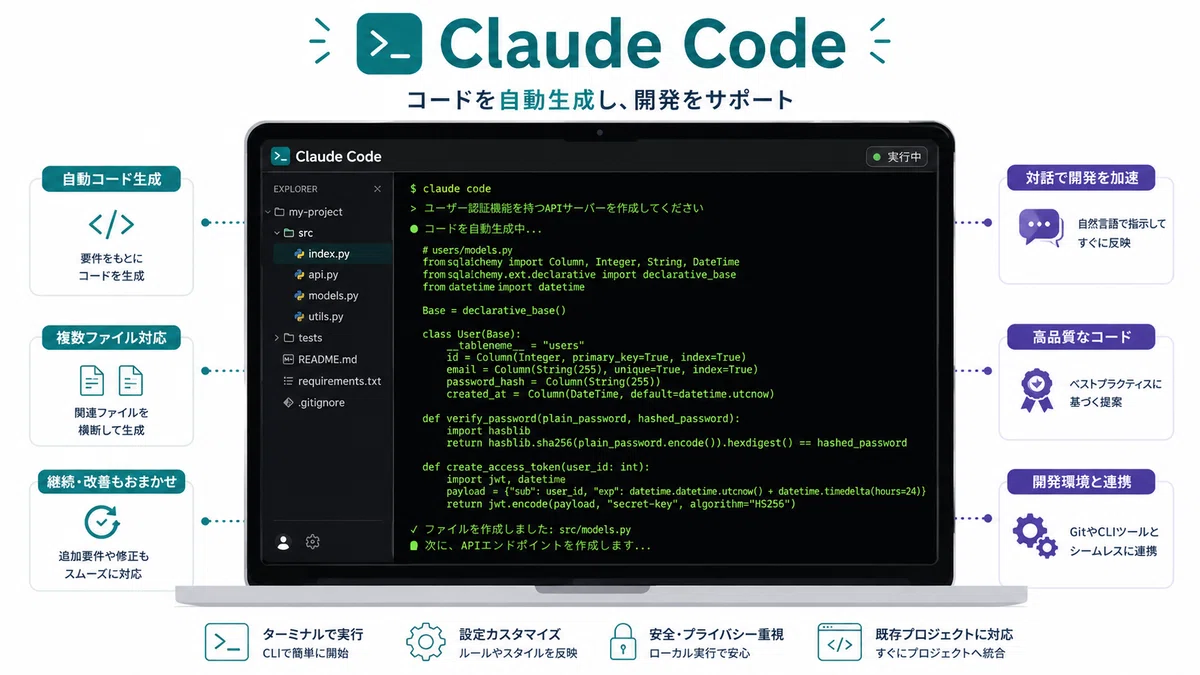Viewport: 1200px width, 675px height.
Task: Click the 既存プロジェクトに対応 heading
Action: point(944,634)
